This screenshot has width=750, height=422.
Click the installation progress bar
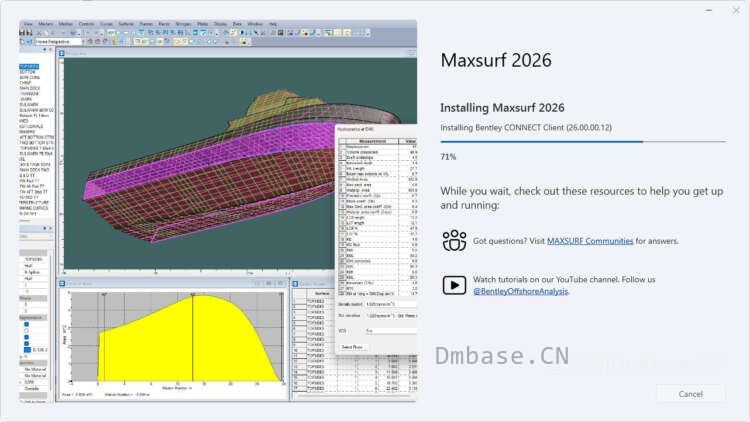[x=583, y=142]
